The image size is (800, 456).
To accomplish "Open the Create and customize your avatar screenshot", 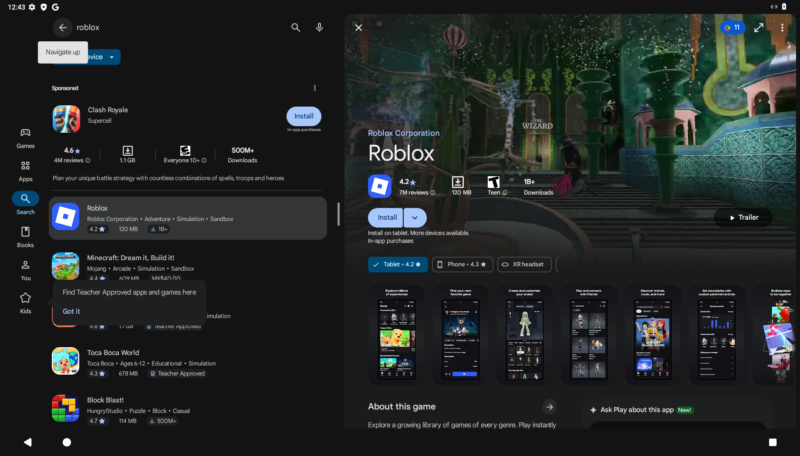I will pos(524,335).
